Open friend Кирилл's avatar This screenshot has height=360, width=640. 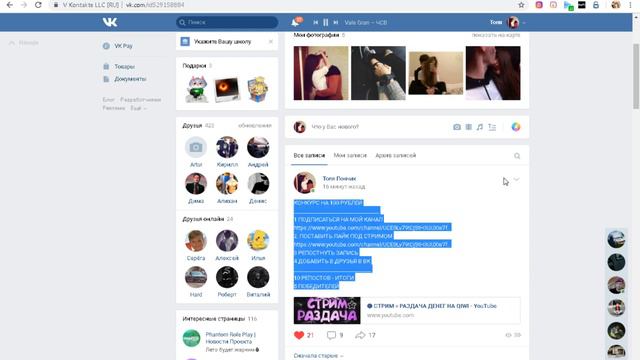(x=227, y=147)
